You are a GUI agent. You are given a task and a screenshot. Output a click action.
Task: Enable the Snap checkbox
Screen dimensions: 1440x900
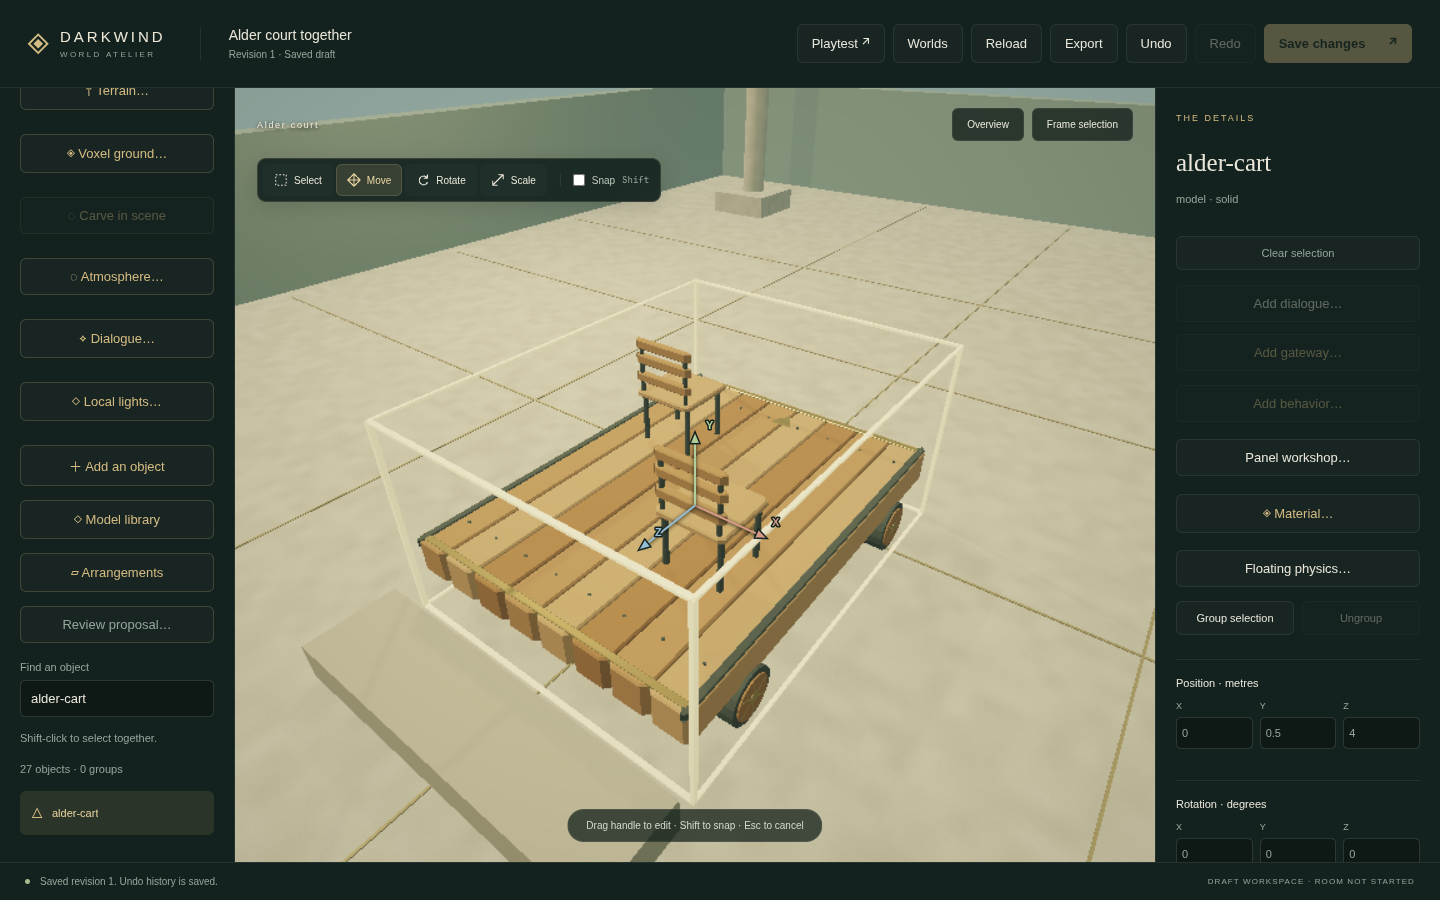579,180
